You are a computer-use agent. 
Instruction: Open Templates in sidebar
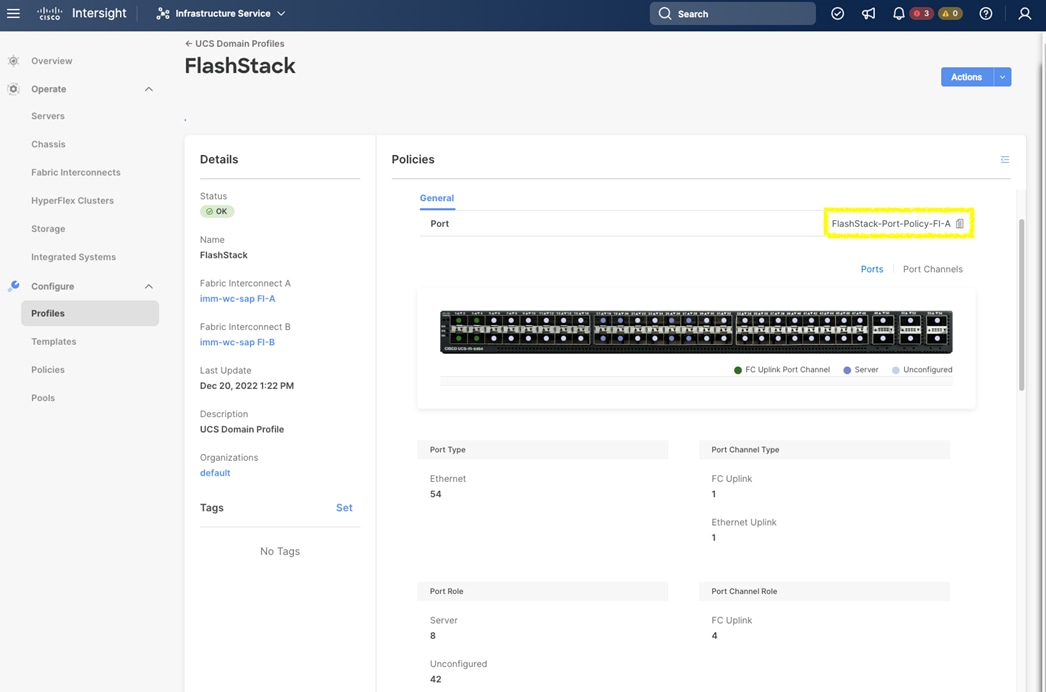tap(53, 342)
